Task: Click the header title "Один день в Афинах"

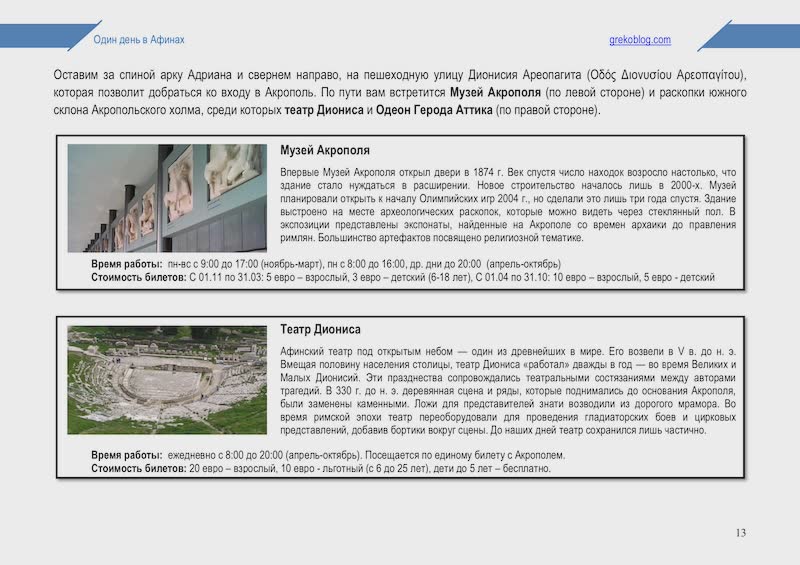Action: pyautogui.click(x=138, y=40)
